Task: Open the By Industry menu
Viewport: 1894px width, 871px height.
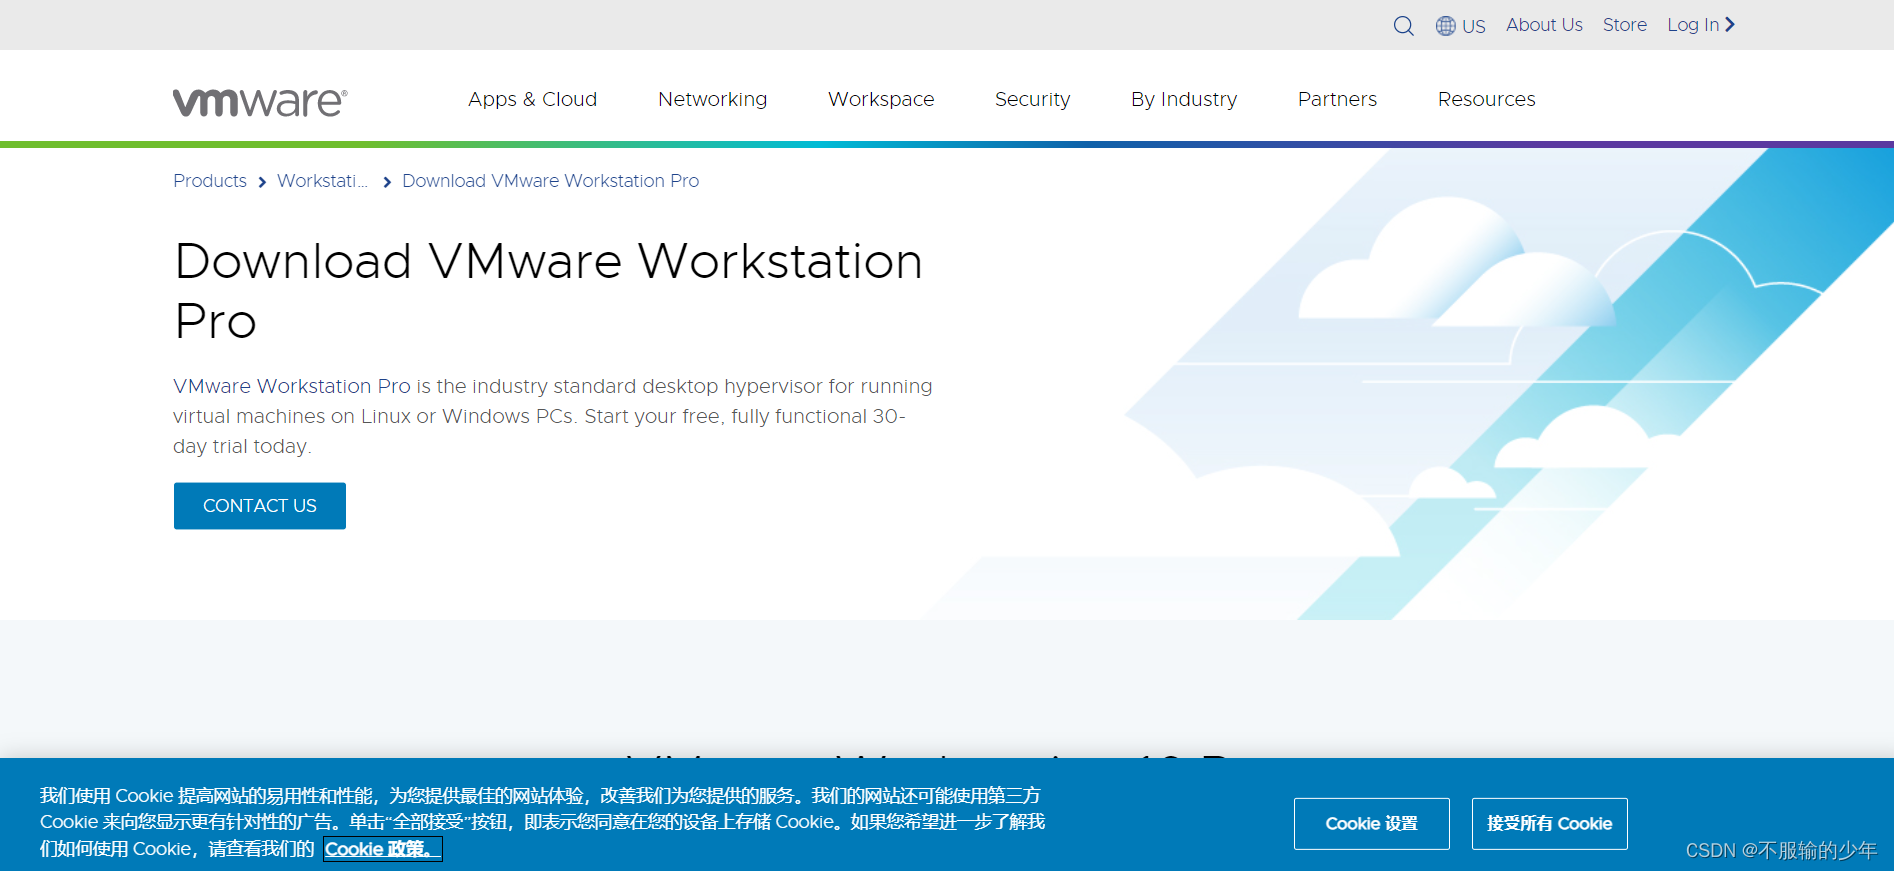Action: 1184,99
